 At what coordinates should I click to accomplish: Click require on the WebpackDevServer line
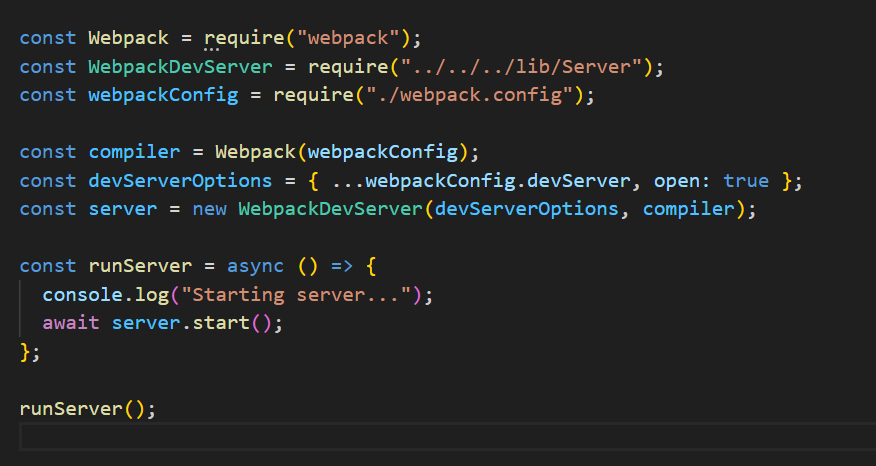[x=348, y=66]
